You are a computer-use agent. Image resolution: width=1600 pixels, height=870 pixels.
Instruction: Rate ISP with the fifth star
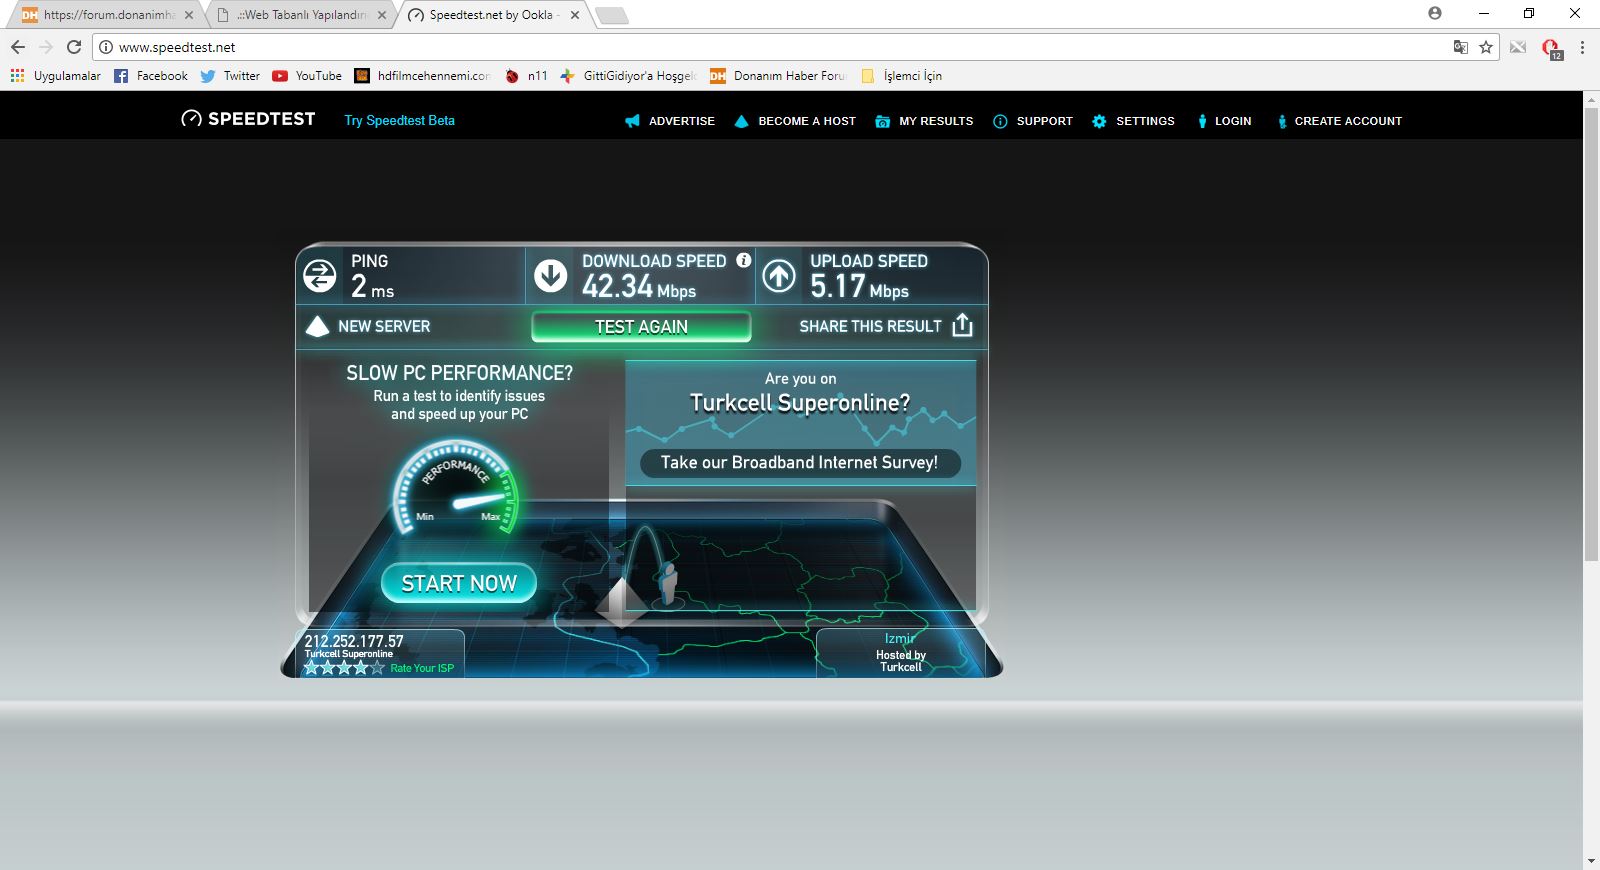click(x=377, y=667)
